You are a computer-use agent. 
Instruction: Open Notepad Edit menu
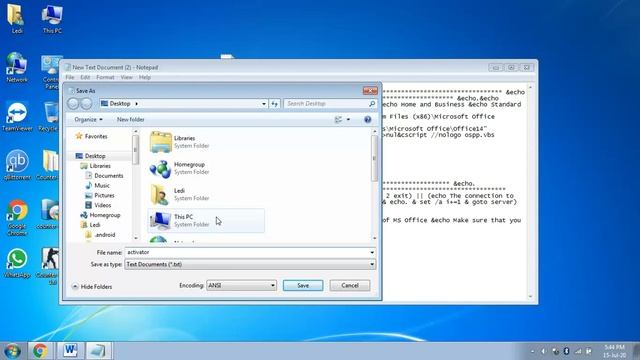[x=85, y=77]
